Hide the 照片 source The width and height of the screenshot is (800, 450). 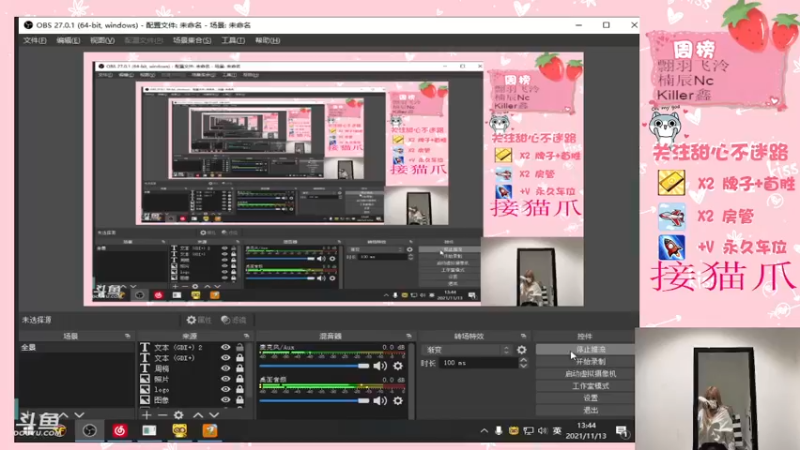[x=225, y=379]
